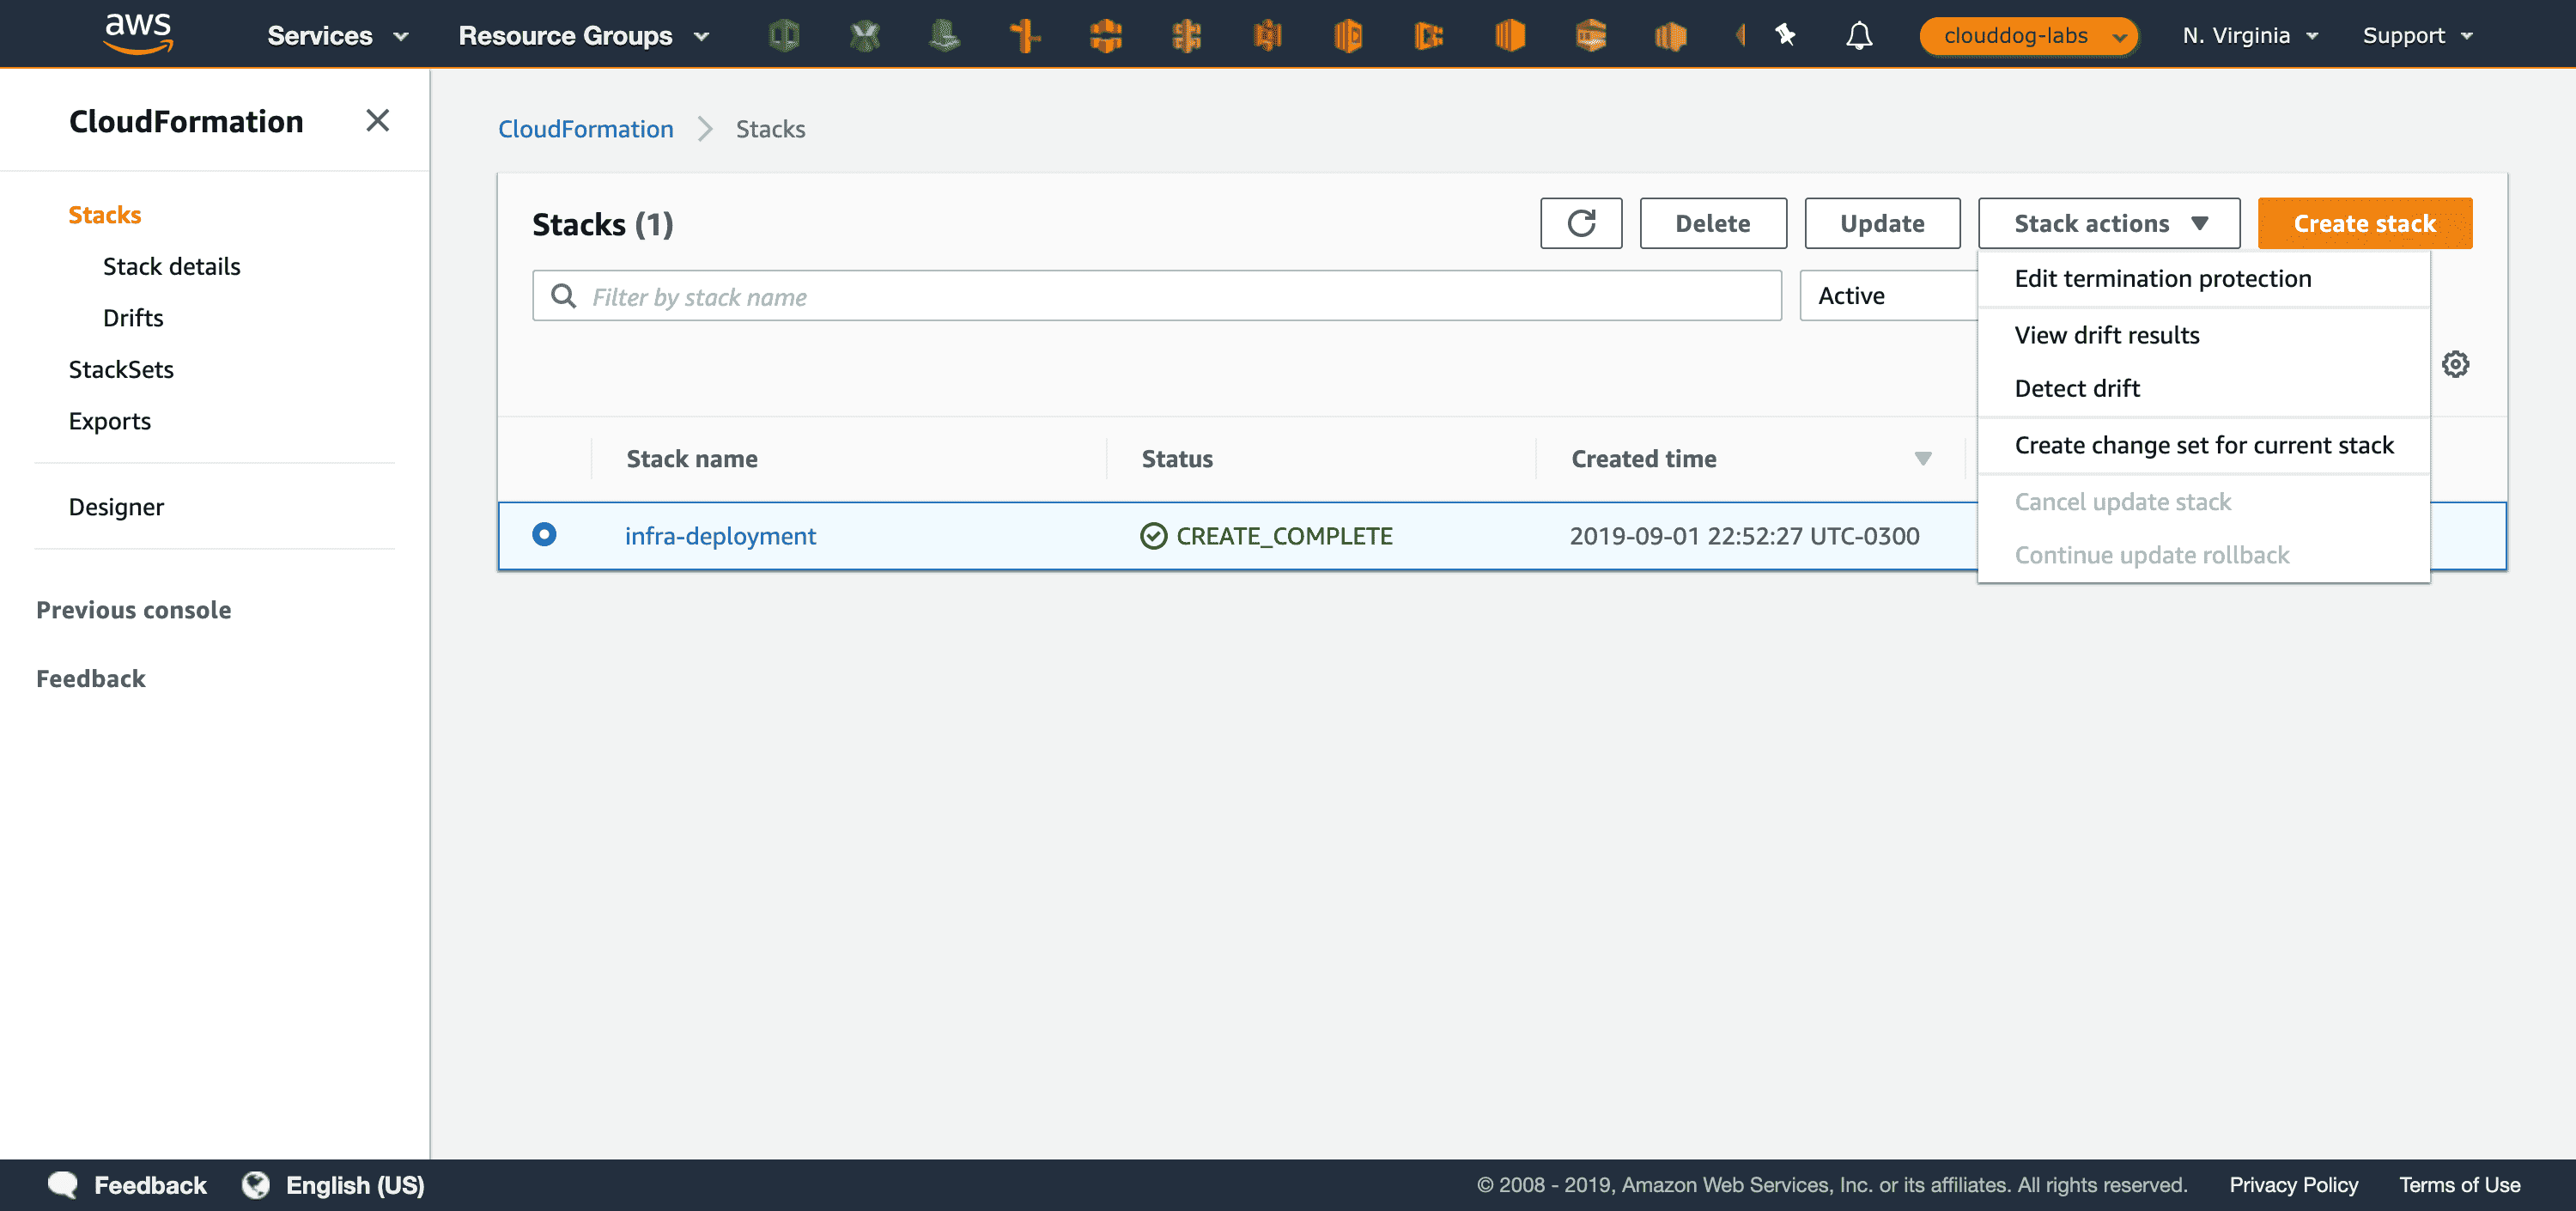Click the pin shortcuts icon
Viewport: 2576px width, 1211px height.
point(1785,36)
